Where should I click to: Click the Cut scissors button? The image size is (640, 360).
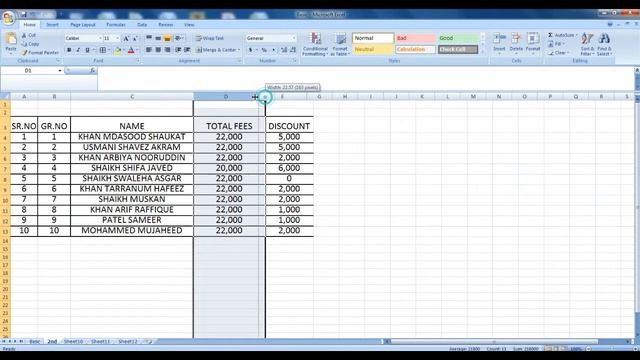point(29,36)
